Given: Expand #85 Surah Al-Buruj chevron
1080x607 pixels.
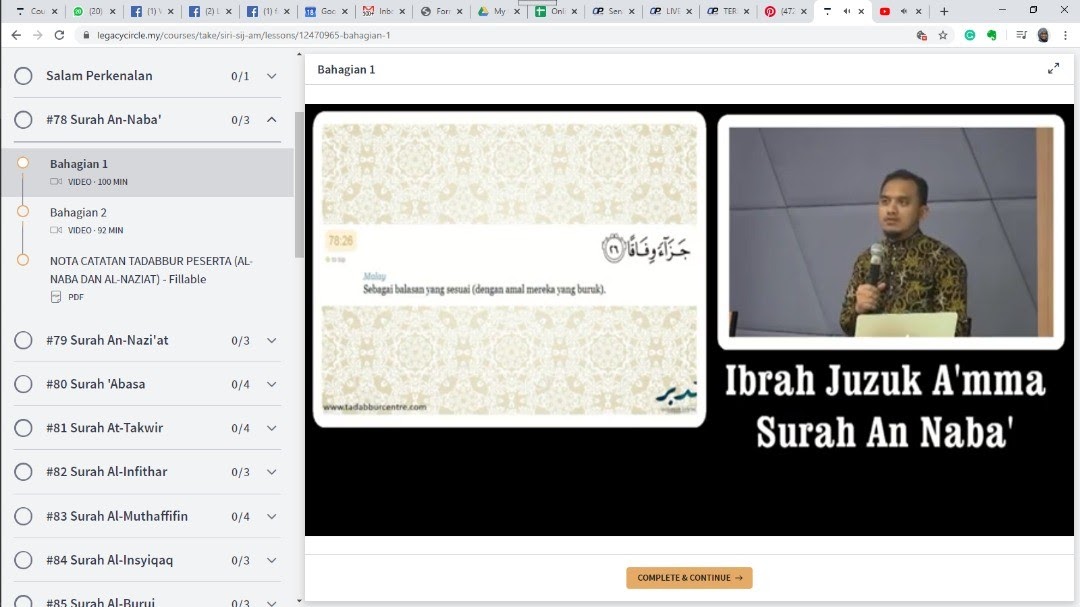Looking at the screenshot, I should 272,602.
